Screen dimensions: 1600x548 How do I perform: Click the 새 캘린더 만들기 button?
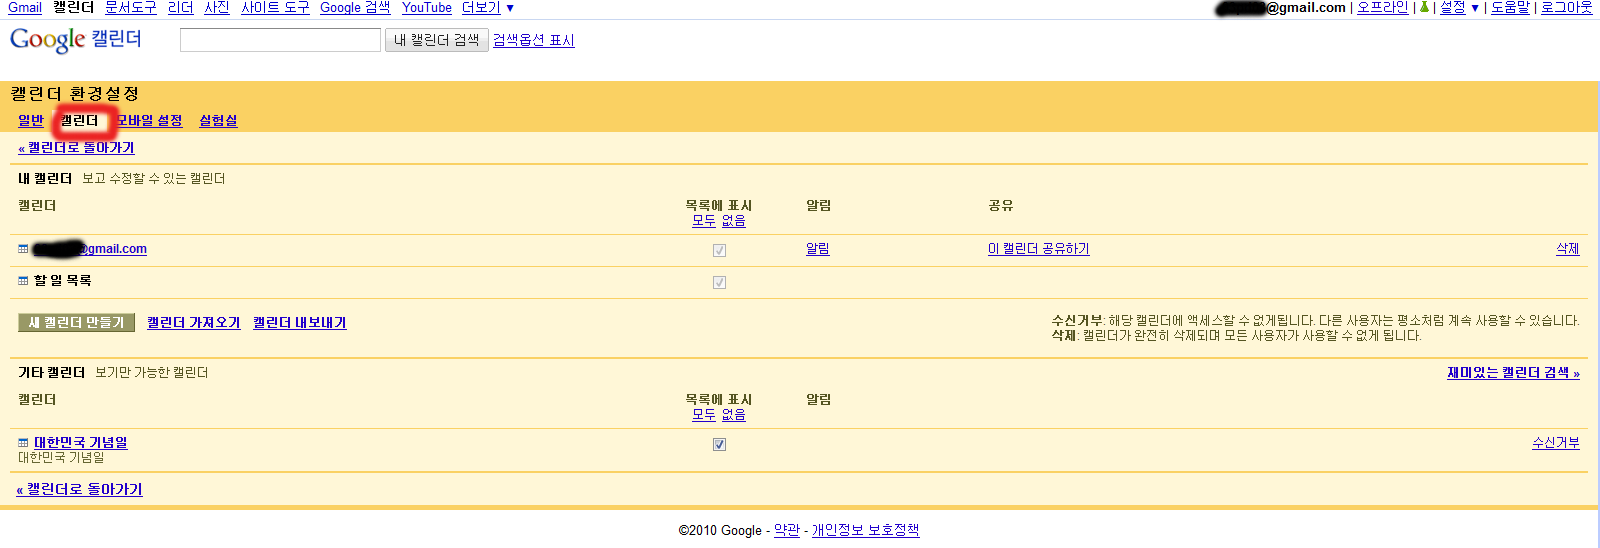pos(76,323)
